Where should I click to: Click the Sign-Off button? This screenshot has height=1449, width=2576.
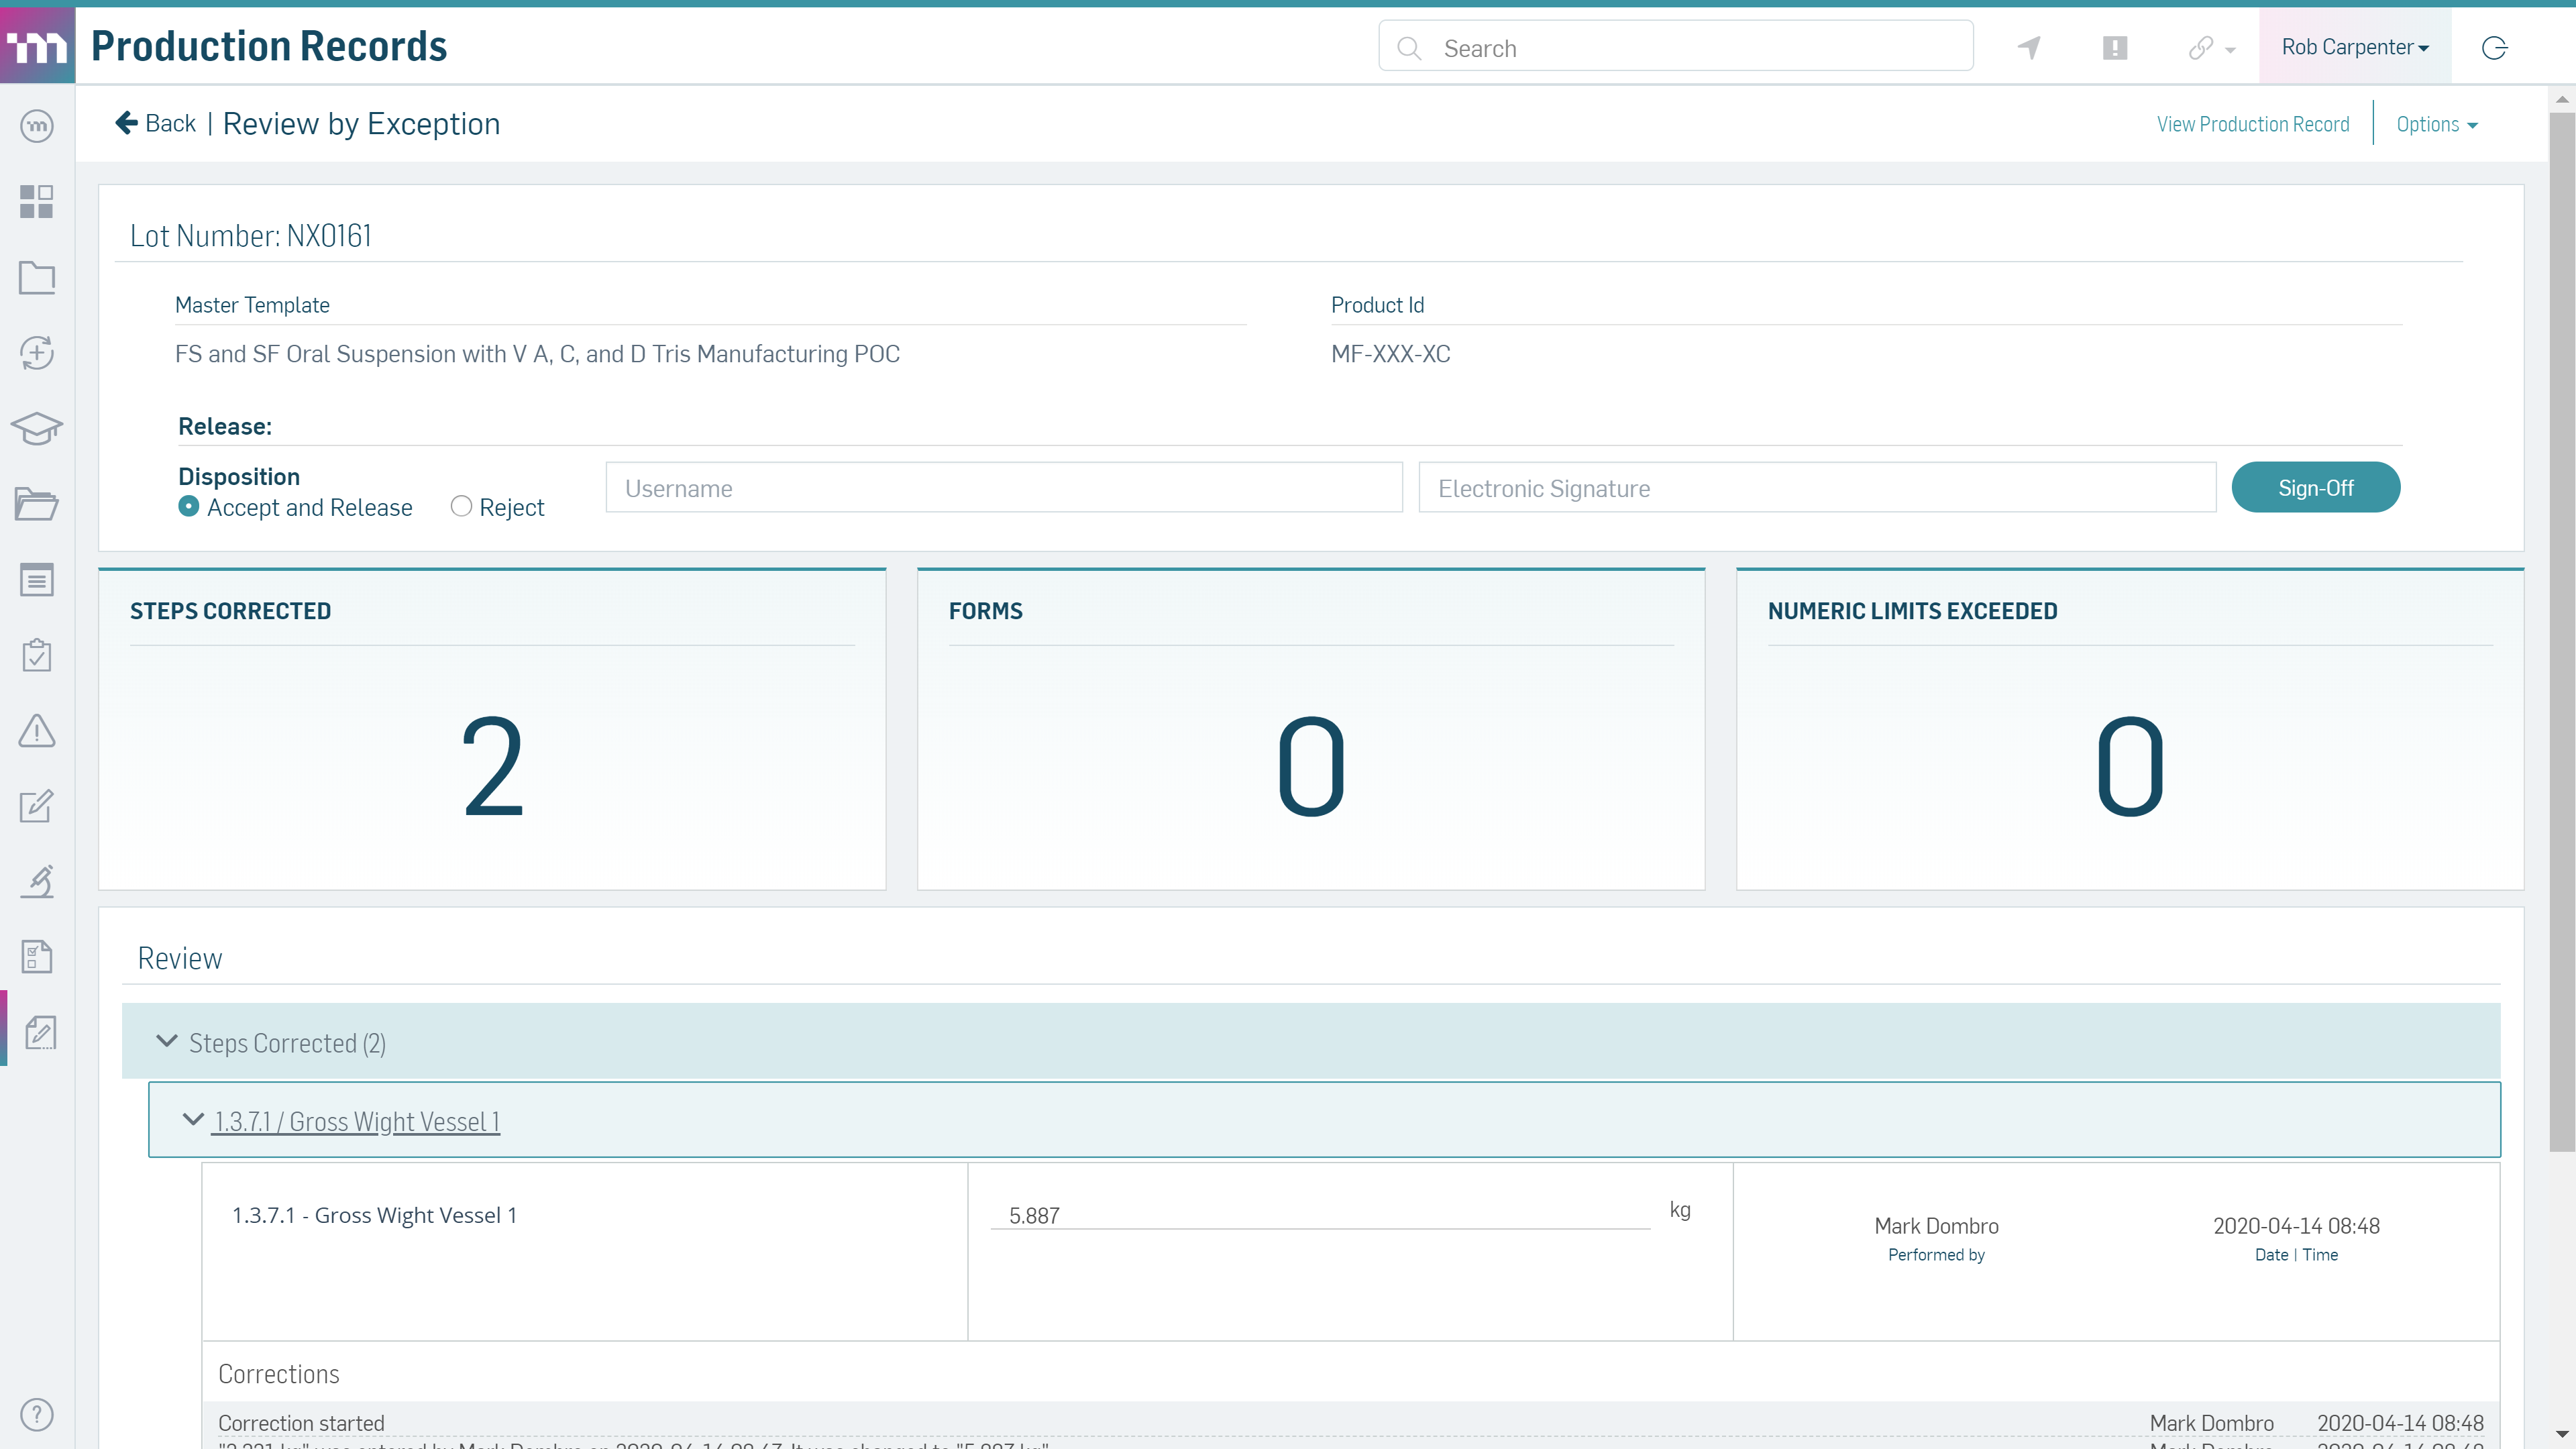tap(2316, 487)
